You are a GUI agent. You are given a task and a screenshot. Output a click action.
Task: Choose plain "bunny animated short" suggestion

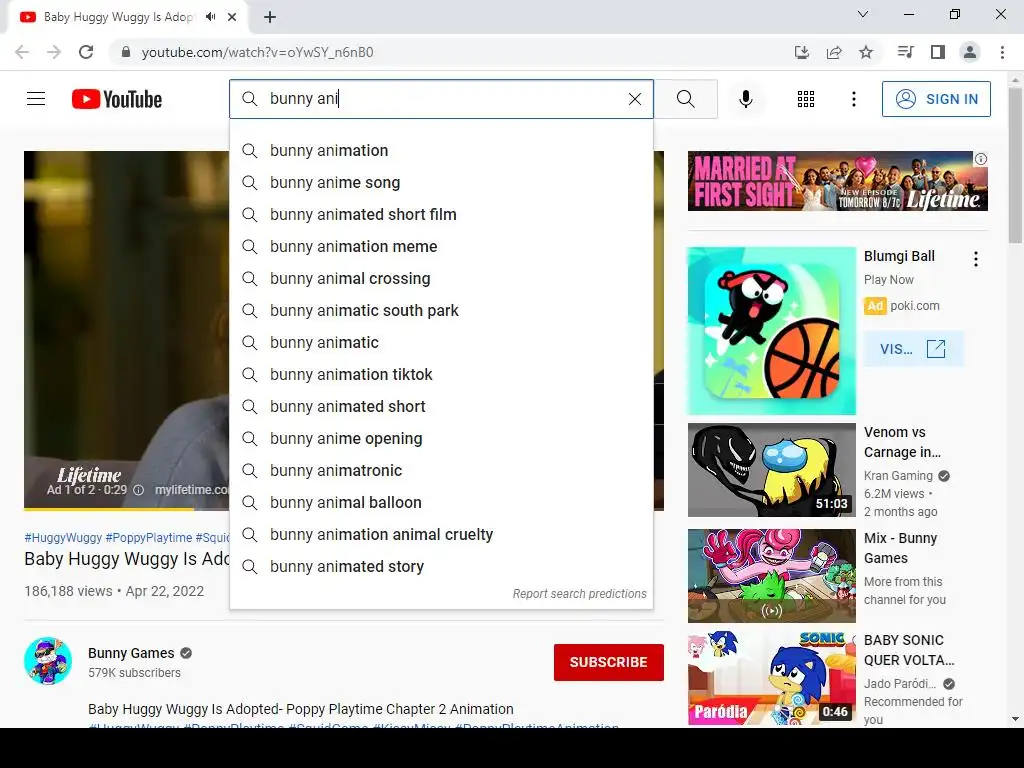(441, 406)
